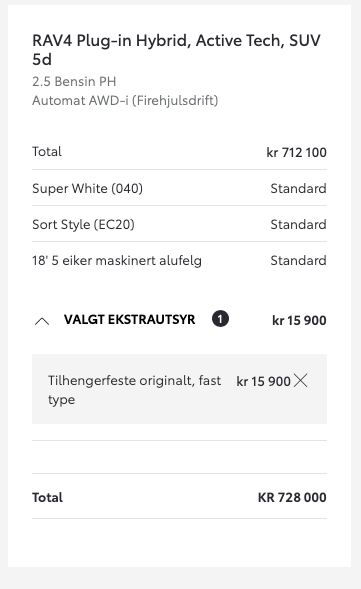This screenshot has height=589, width=361.
Task: Select the Sort Style (EC20) row
Action: 179,224
